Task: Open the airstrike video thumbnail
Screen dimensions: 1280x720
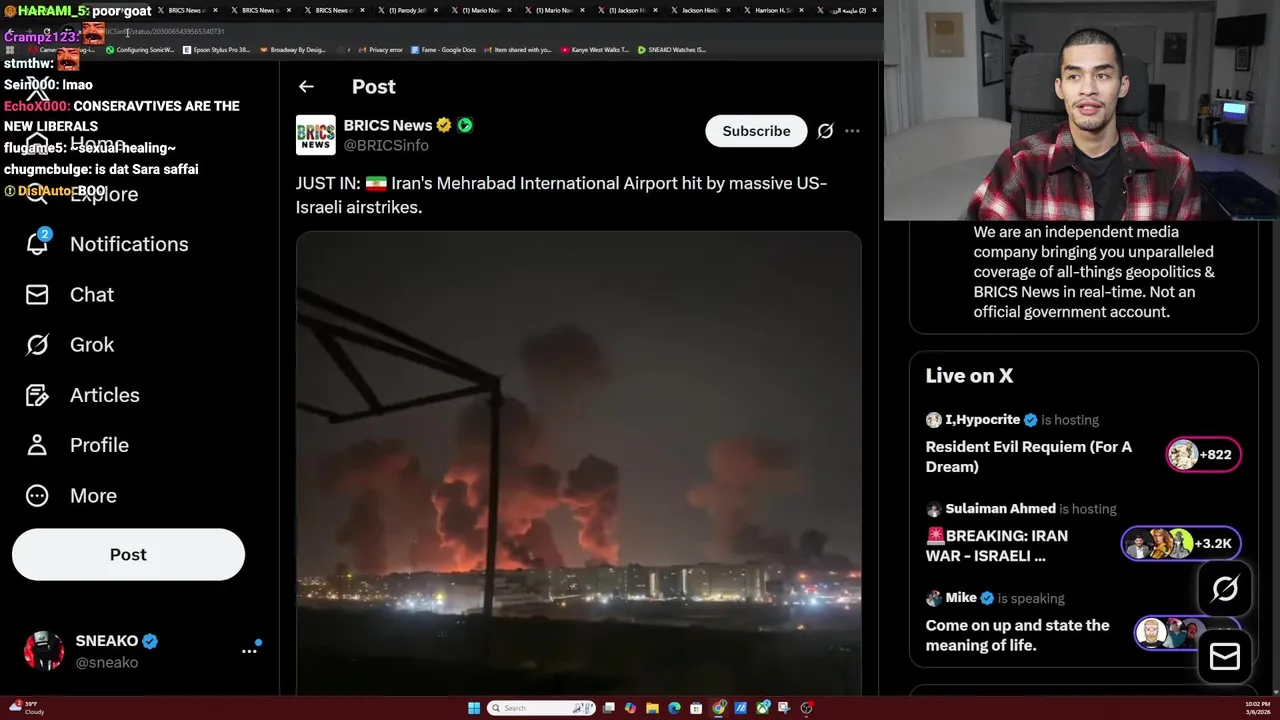Action: pos(578,463)
